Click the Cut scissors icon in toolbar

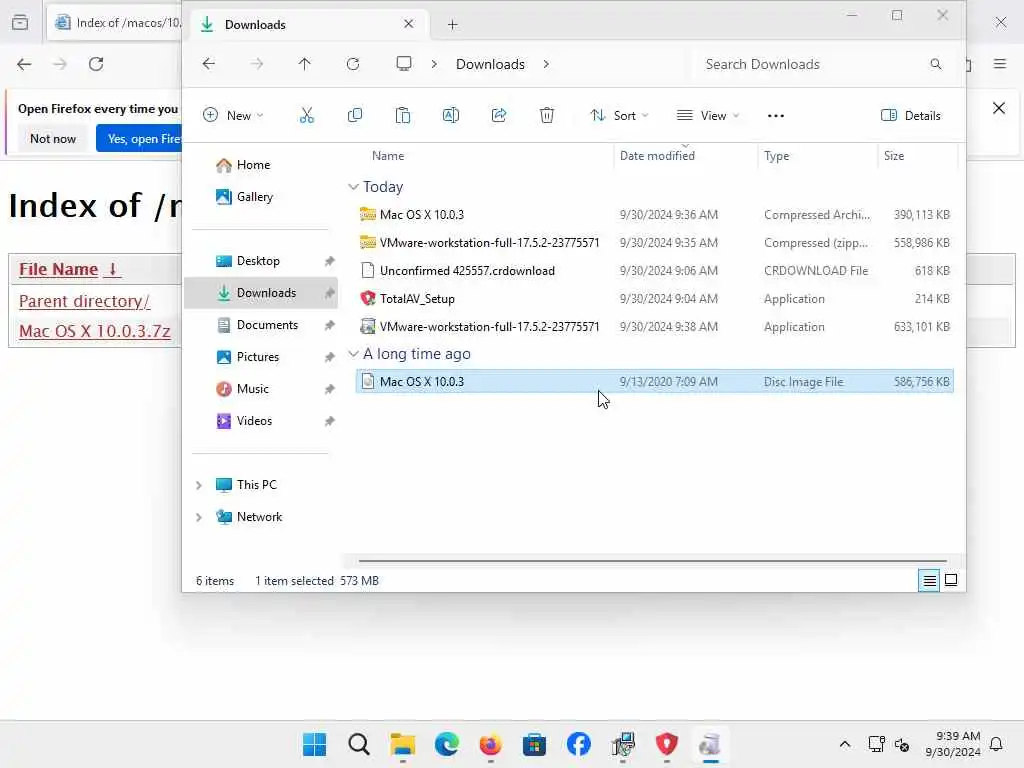[306, 116]
